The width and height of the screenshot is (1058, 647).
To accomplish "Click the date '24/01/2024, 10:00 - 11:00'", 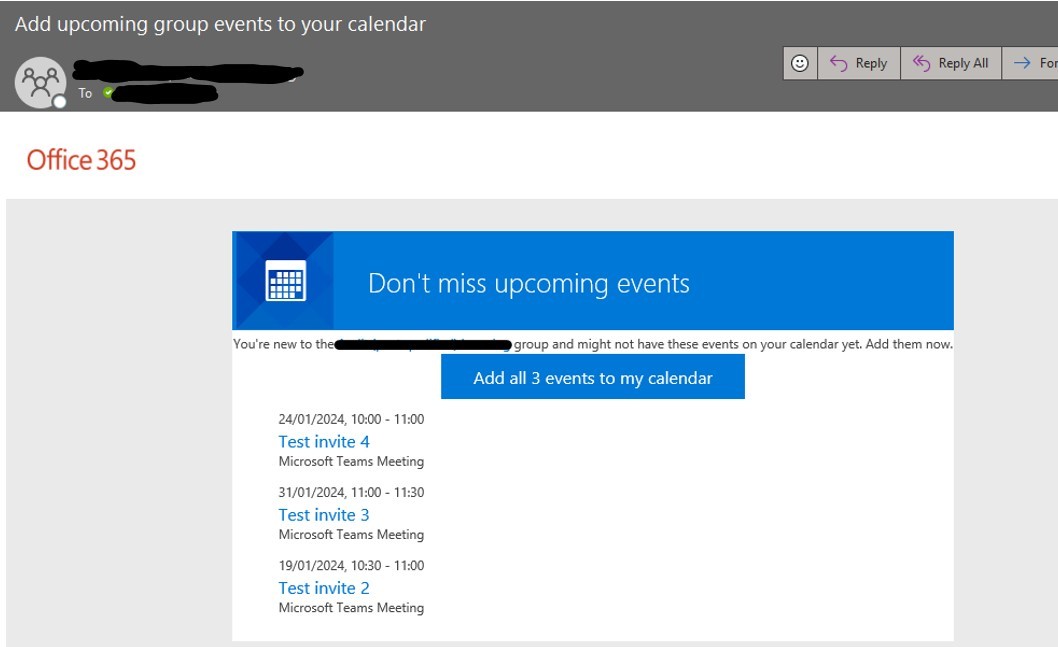I will tap(351, 419).
